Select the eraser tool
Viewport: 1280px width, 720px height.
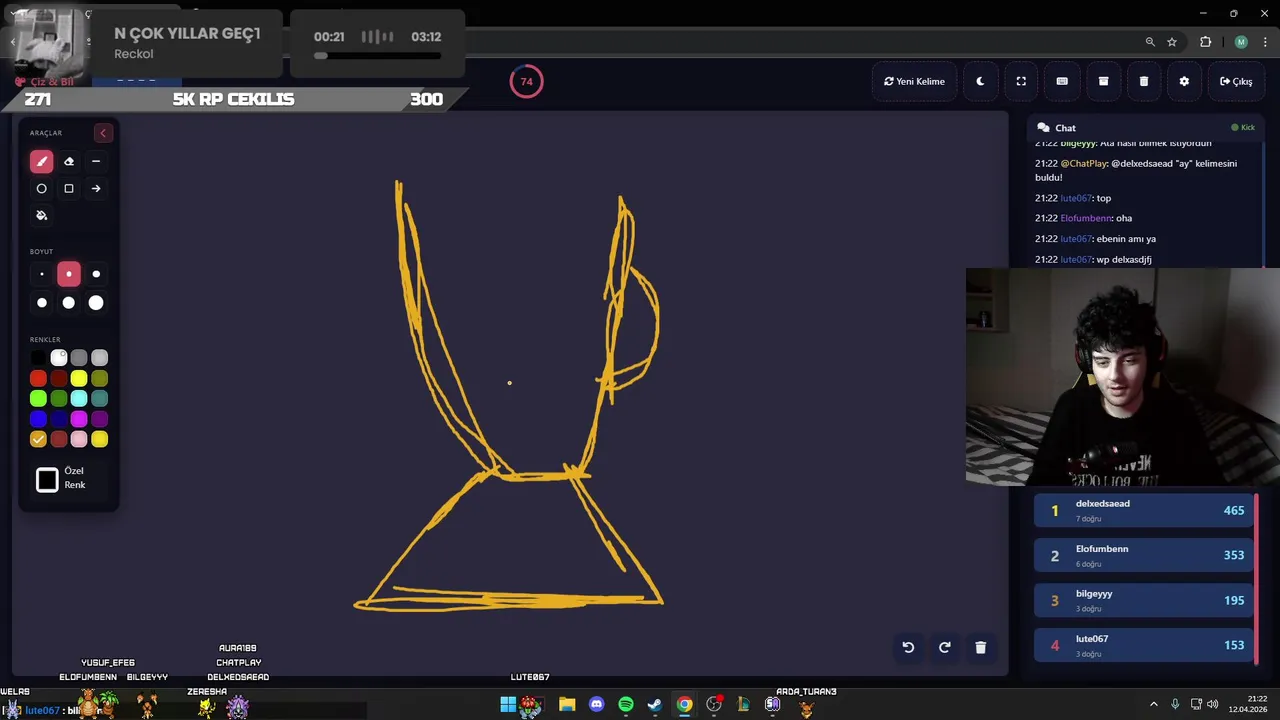pos(69,161)
